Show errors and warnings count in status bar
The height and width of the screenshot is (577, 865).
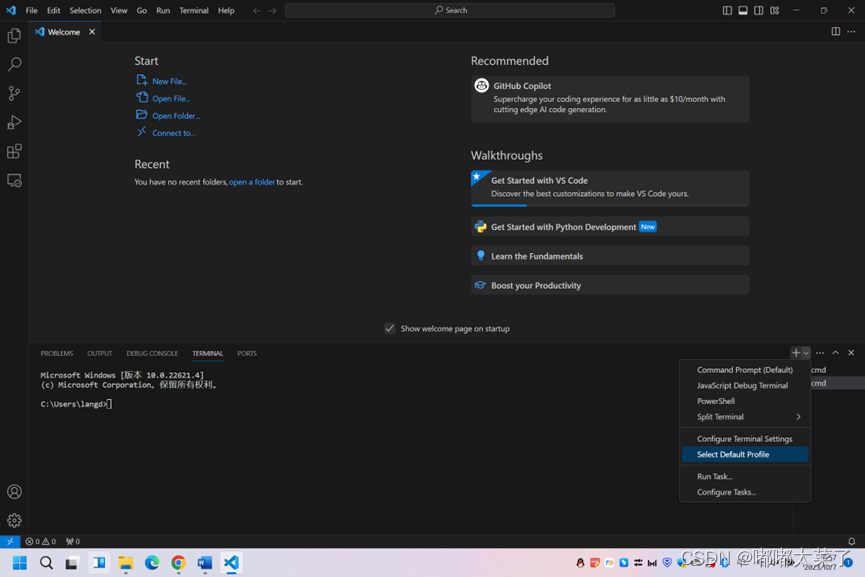[x=40, y=541]
